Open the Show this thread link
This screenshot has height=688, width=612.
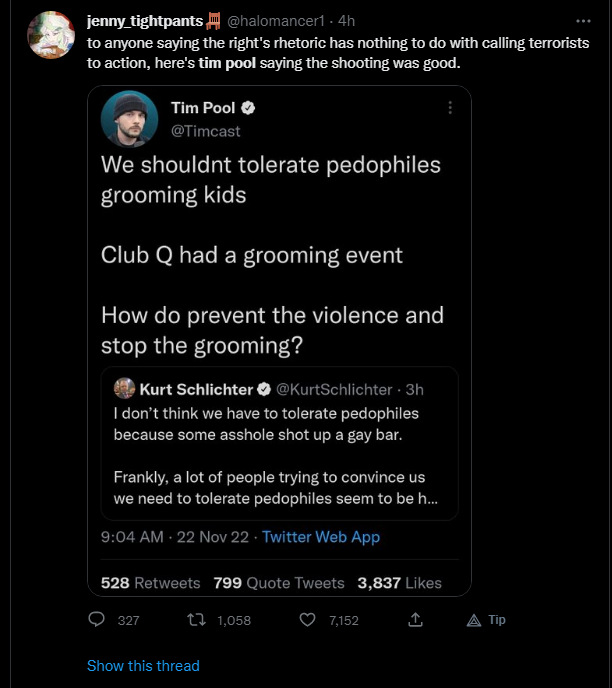(x=143, y=666)
